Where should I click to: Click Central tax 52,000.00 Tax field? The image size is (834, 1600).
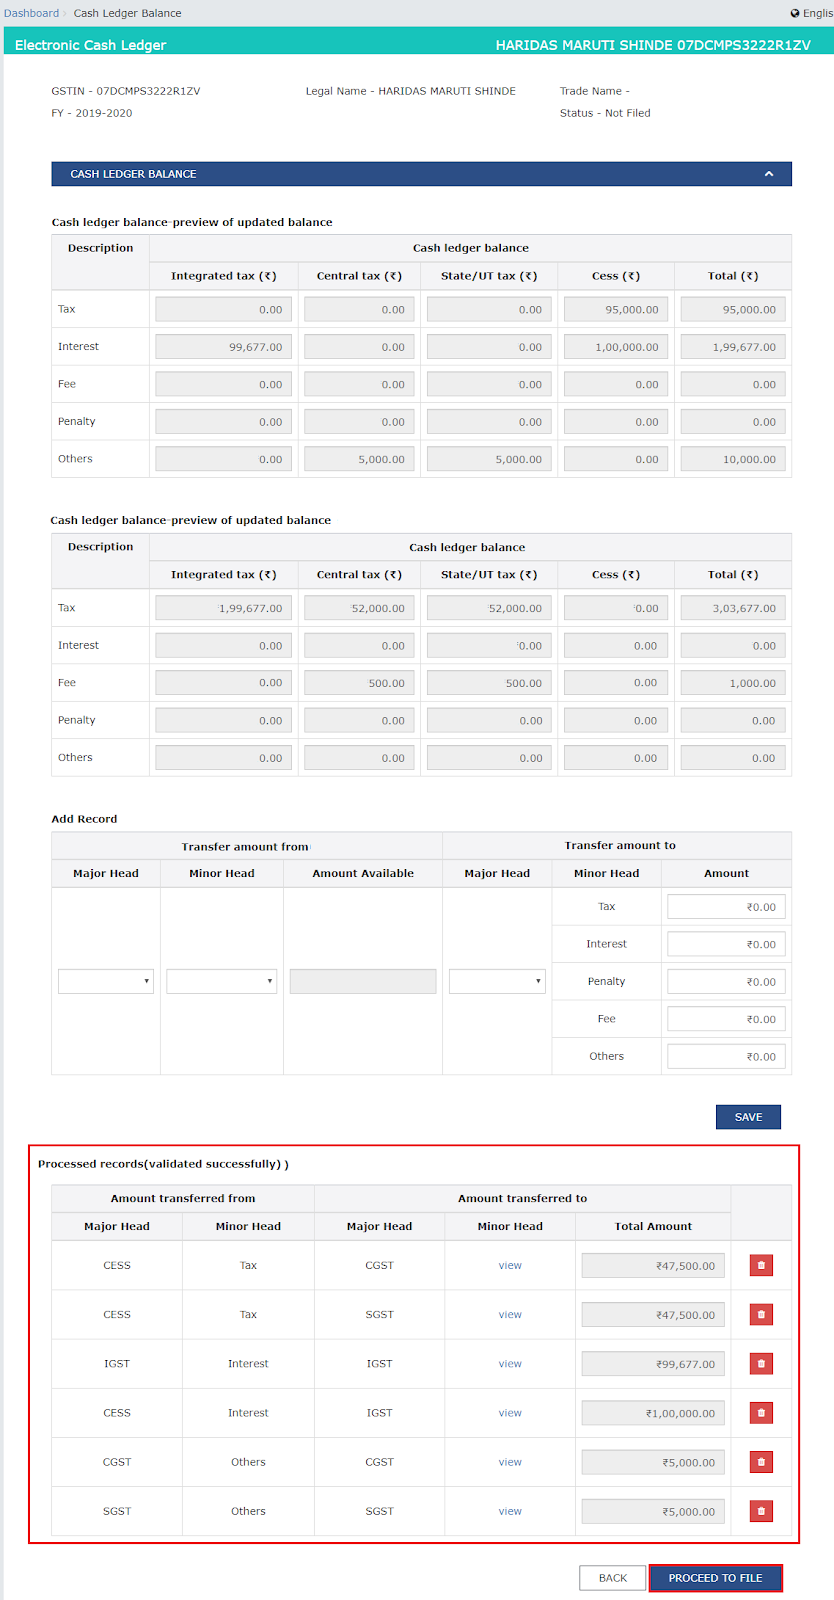pos(359,608)
